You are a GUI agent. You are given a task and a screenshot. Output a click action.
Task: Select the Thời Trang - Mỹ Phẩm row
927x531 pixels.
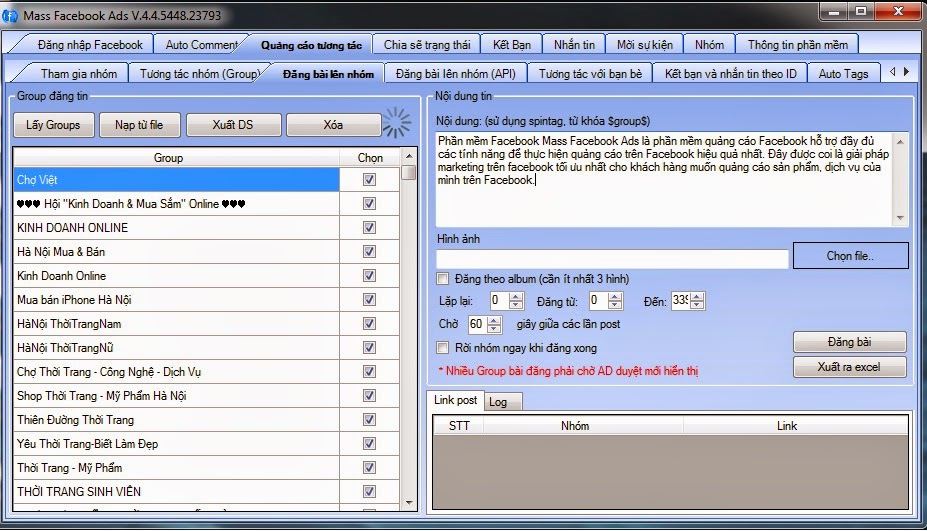click(x=176, y=468)
